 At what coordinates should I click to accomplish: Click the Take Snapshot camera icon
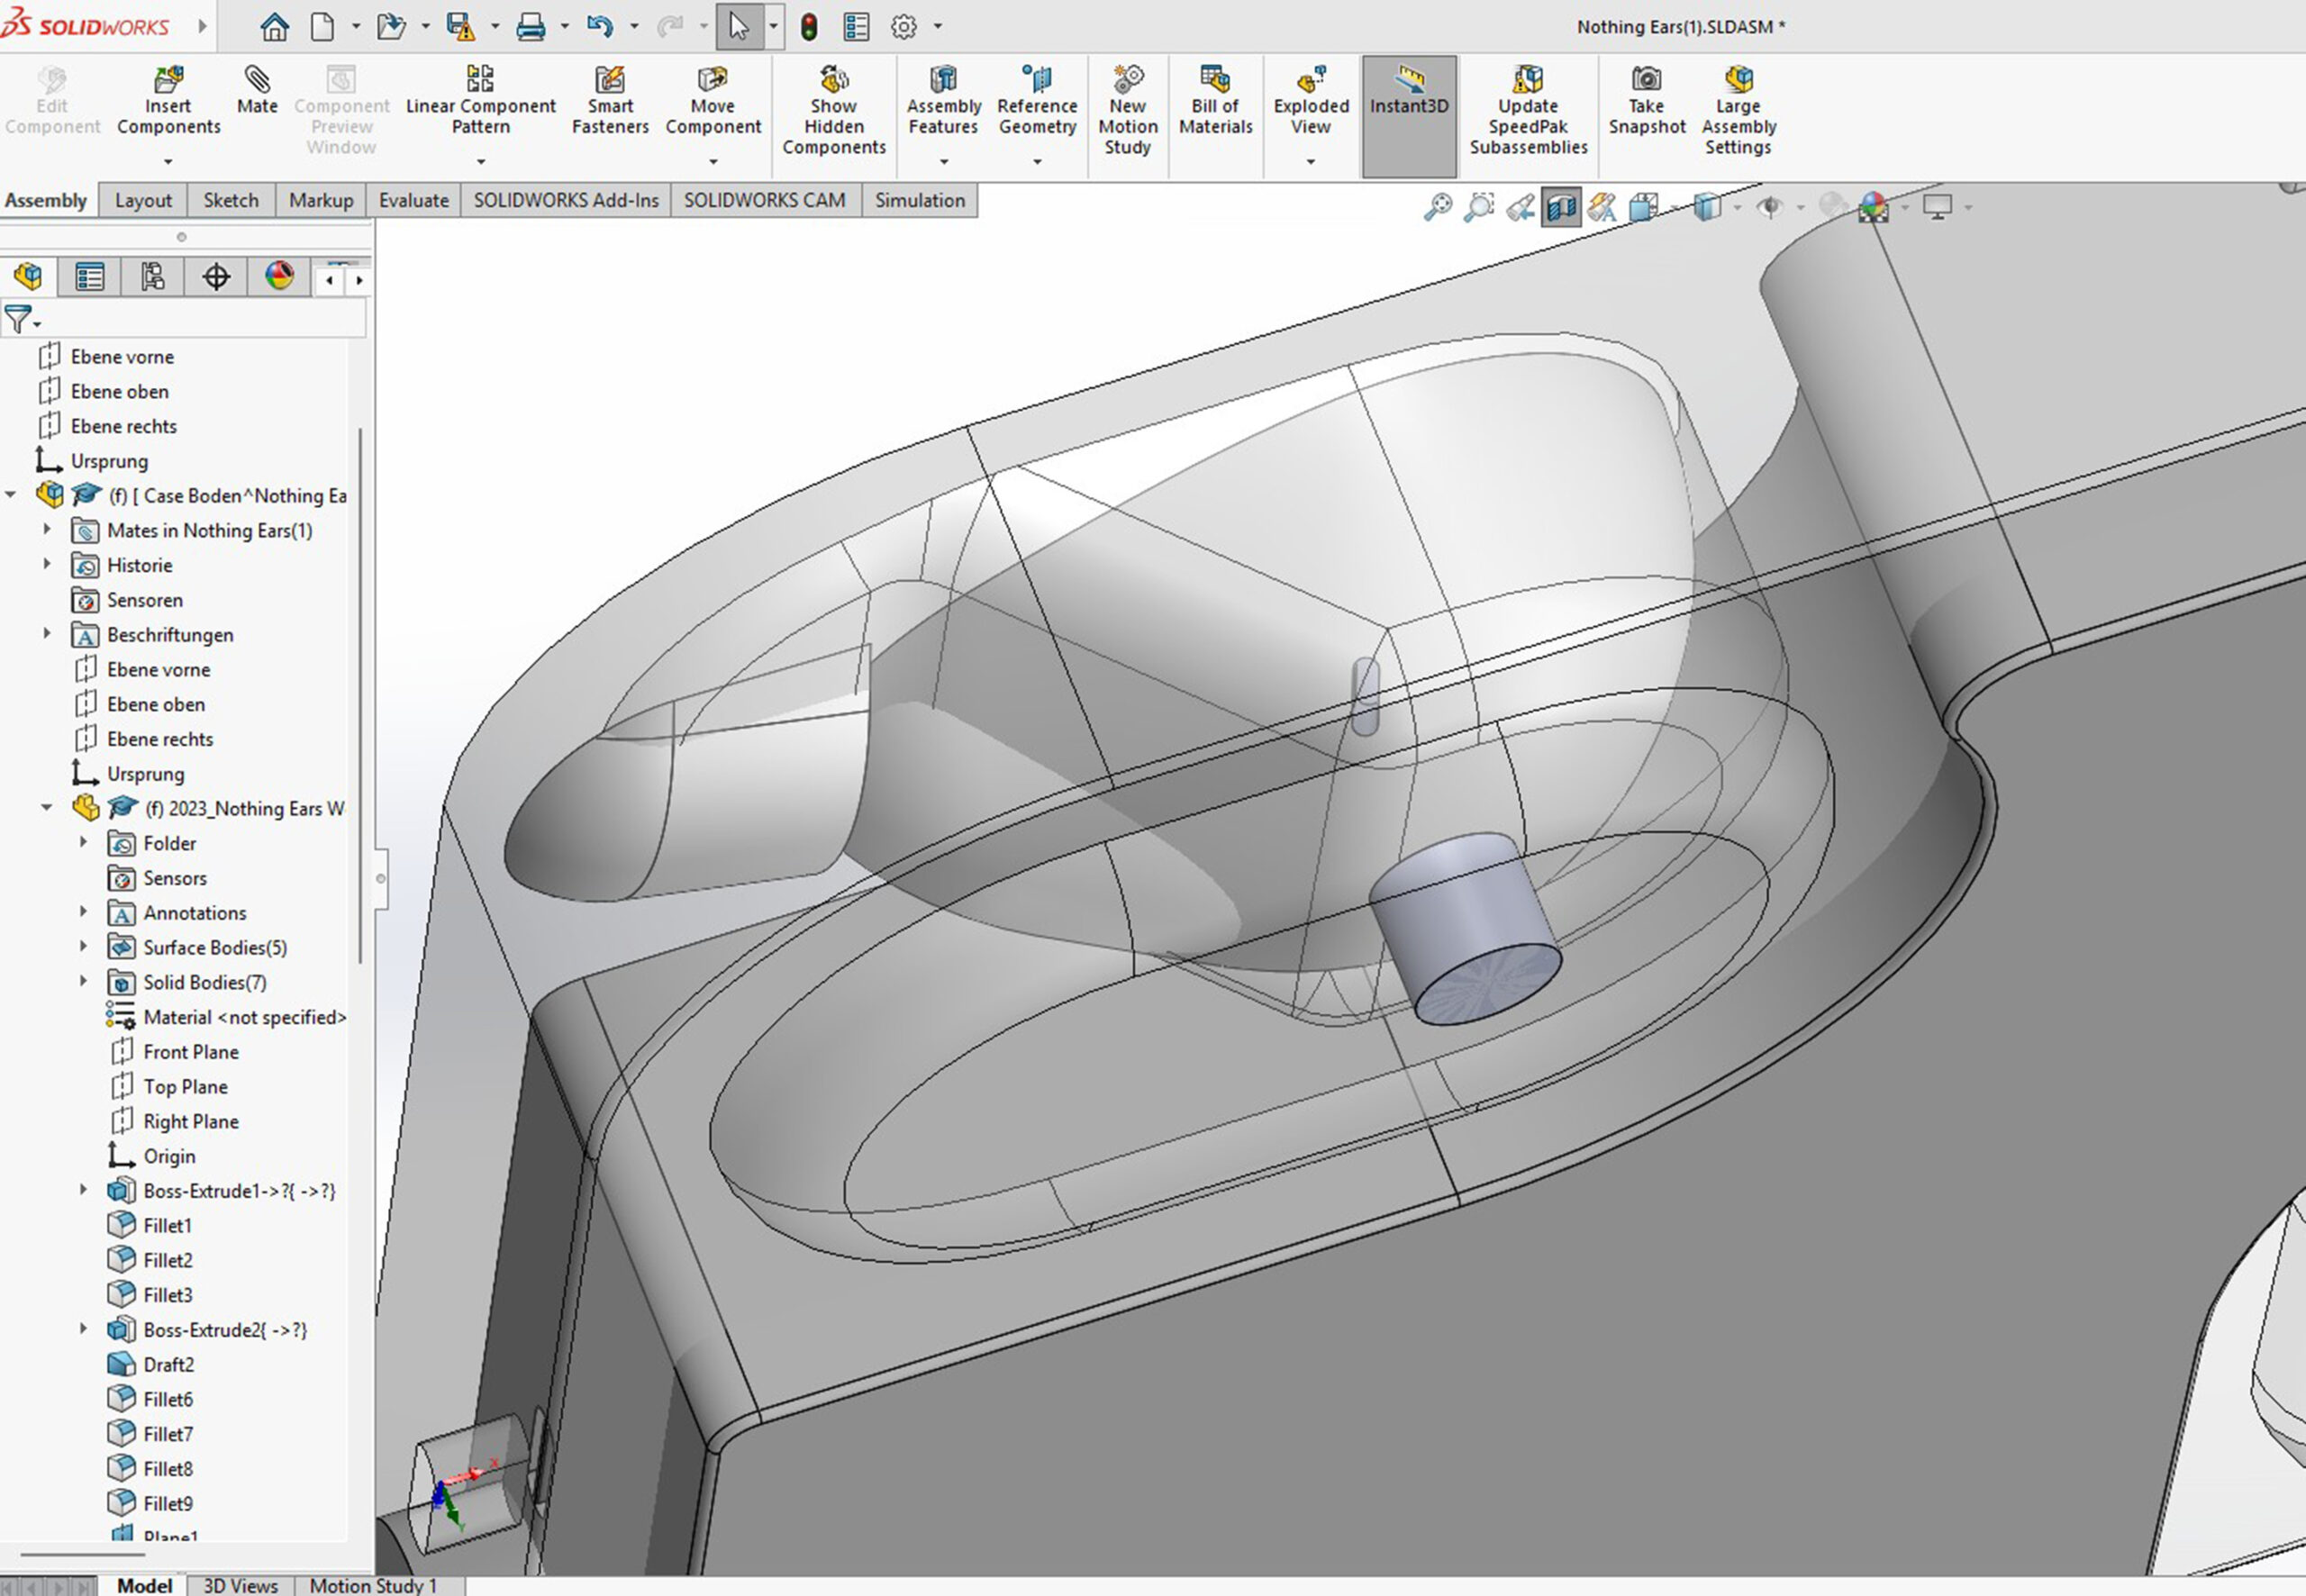point(1646,80)
